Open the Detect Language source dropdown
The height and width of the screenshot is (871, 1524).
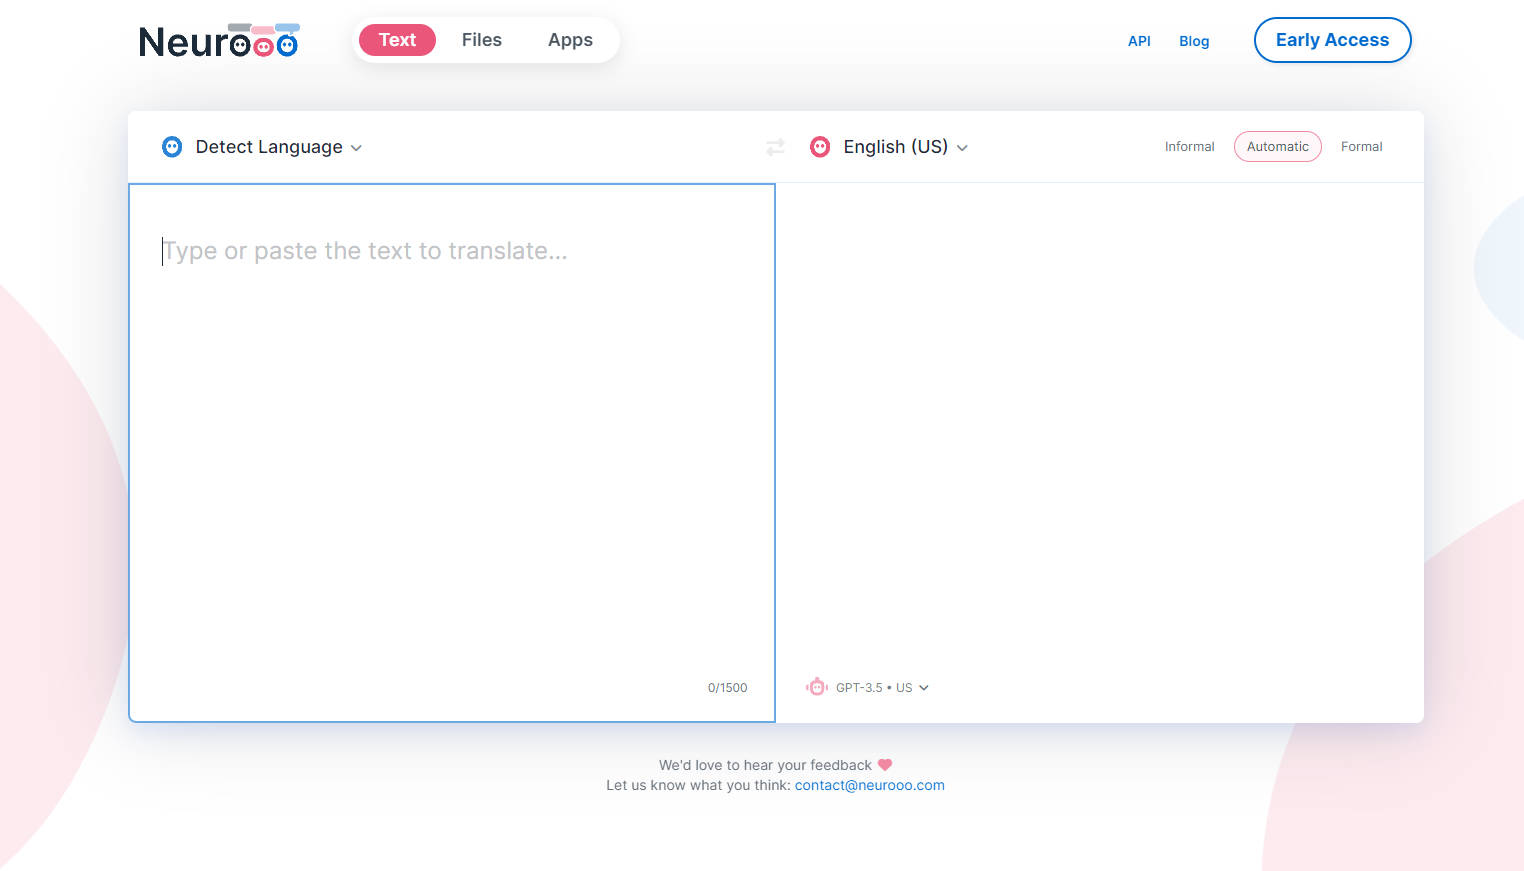click(x=262, y=147)
